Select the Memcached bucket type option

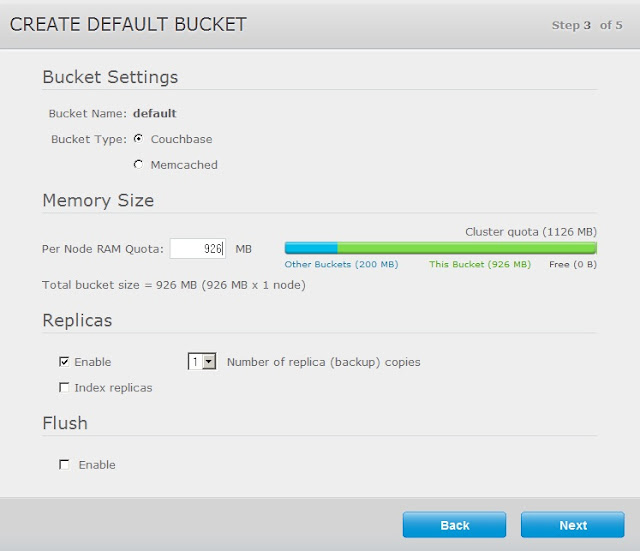(x=138, y=164)
